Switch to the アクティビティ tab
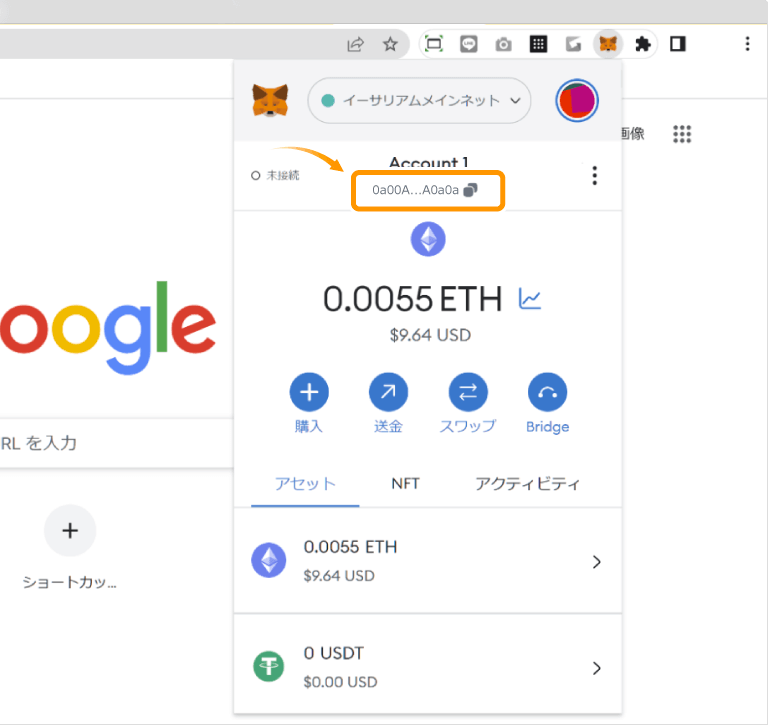 point(528,484)
